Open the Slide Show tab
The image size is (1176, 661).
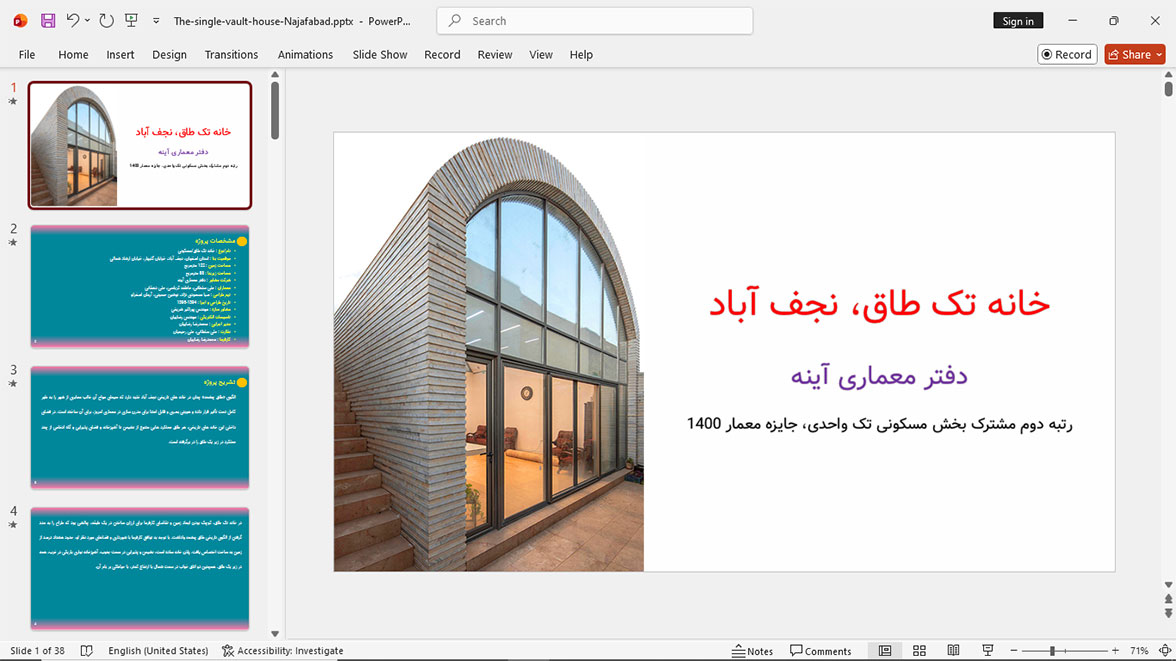380,55
